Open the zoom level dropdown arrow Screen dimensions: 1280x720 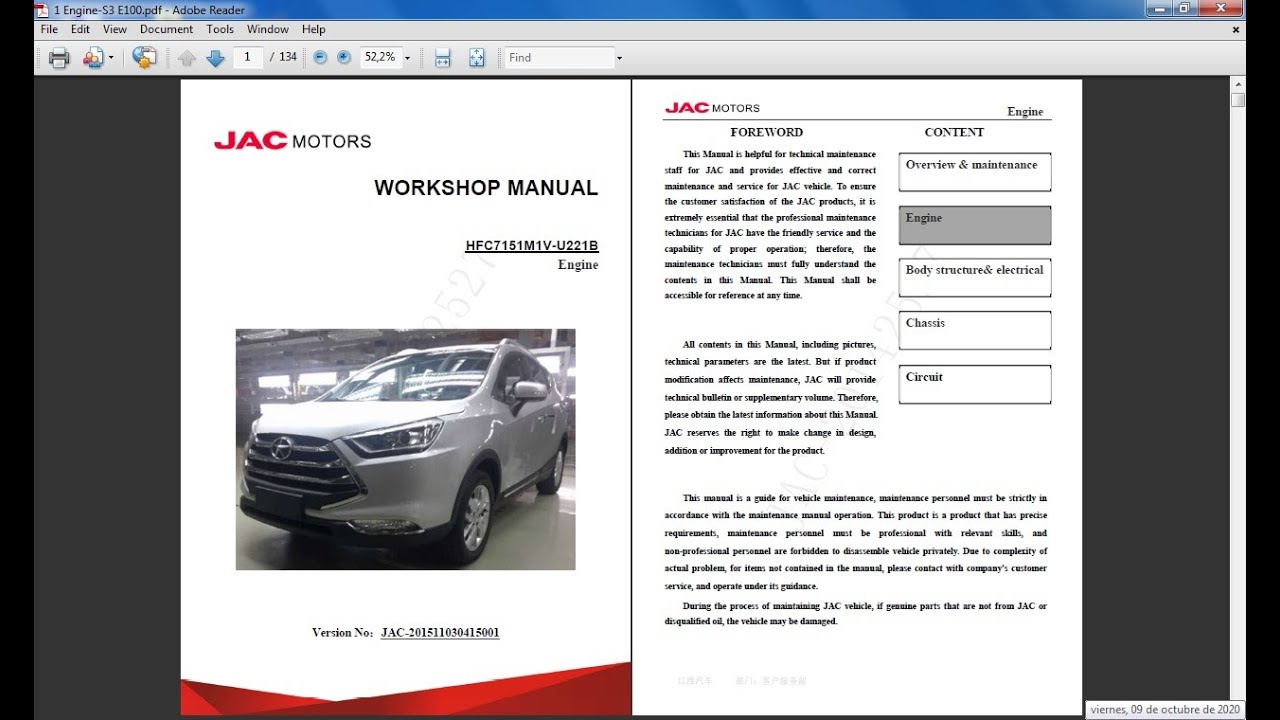click(407, 58)
